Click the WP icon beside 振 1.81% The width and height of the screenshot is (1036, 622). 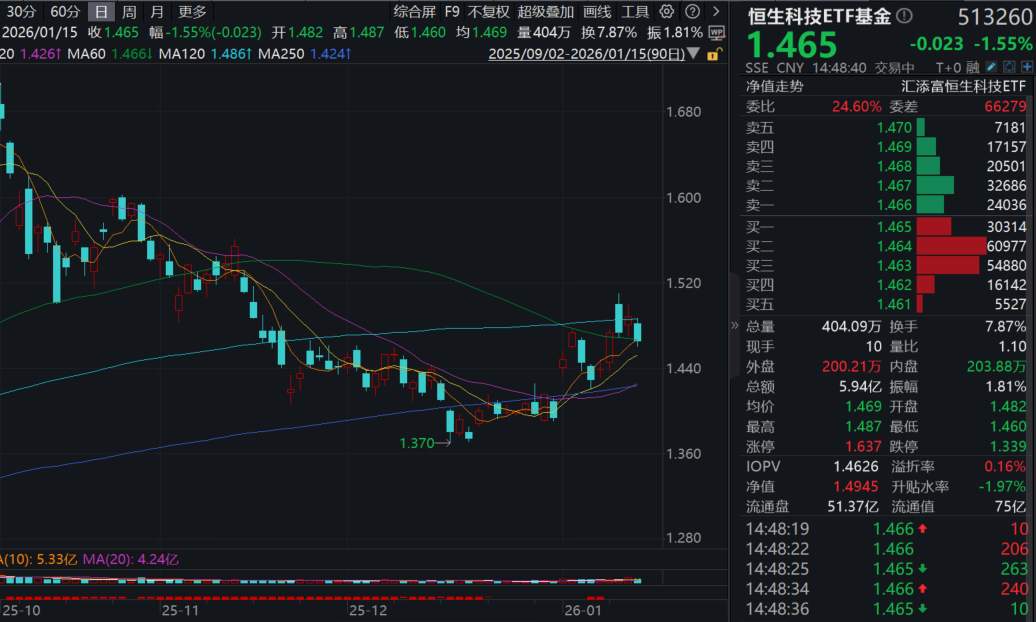(716, 32)
